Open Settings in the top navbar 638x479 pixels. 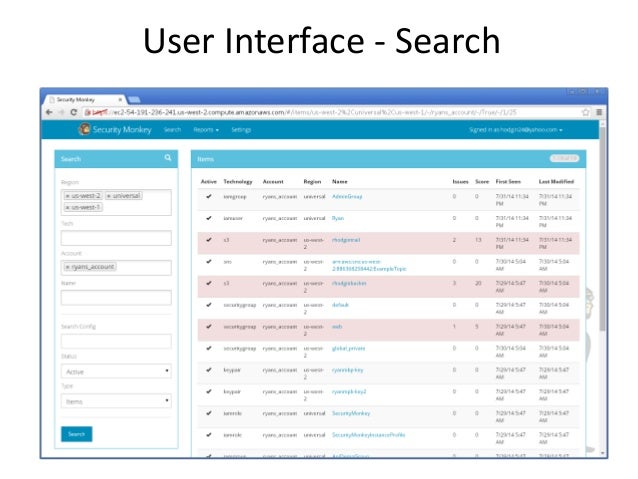click(241, 130)
